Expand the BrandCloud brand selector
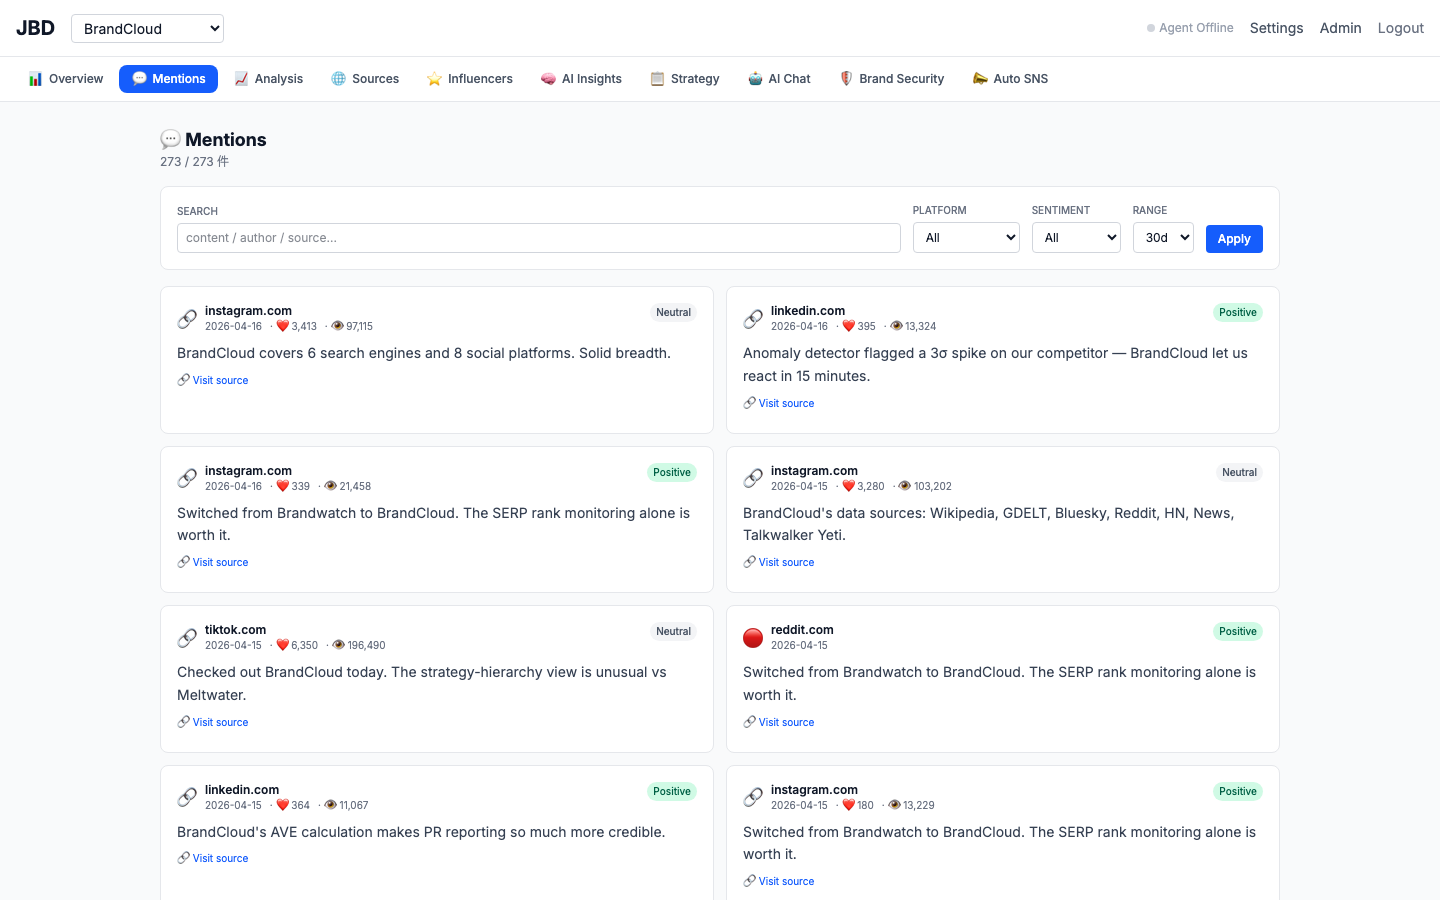Image resolution: width=1440 pixels, height=900 pixels. click(147, 29)
